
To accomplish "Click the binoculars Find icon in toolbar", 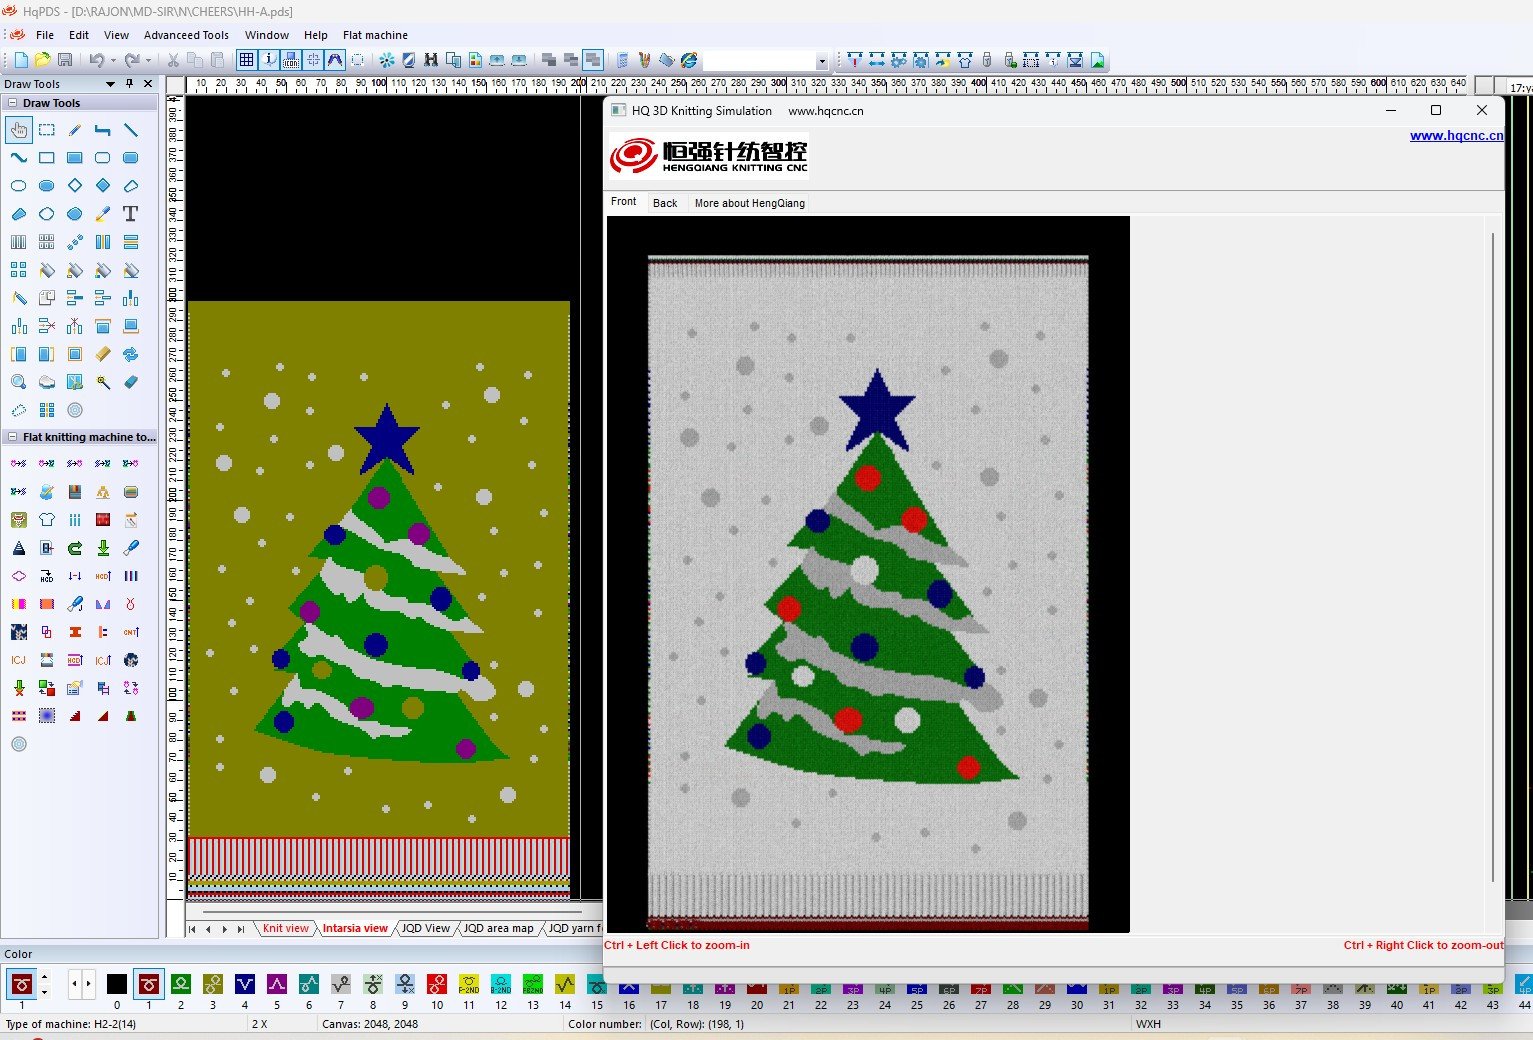I will (431, 60).
